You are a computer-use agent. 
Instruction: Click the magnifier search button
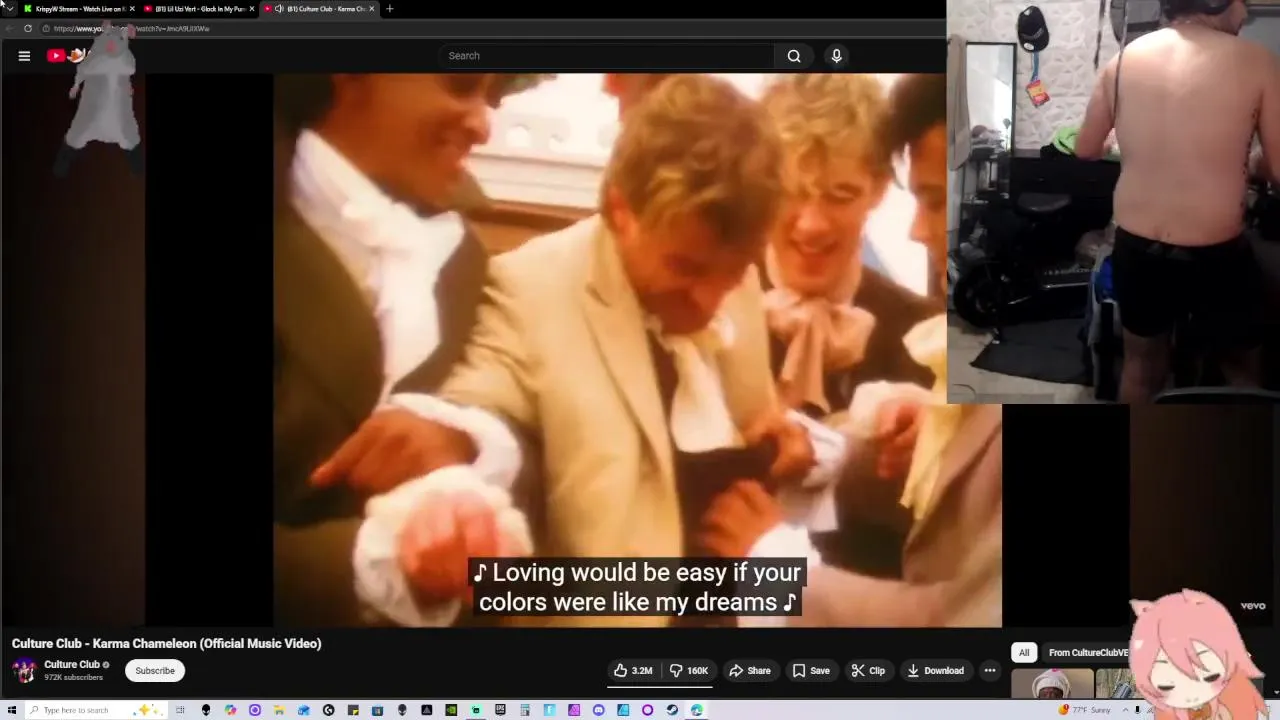tap(794, 56)
